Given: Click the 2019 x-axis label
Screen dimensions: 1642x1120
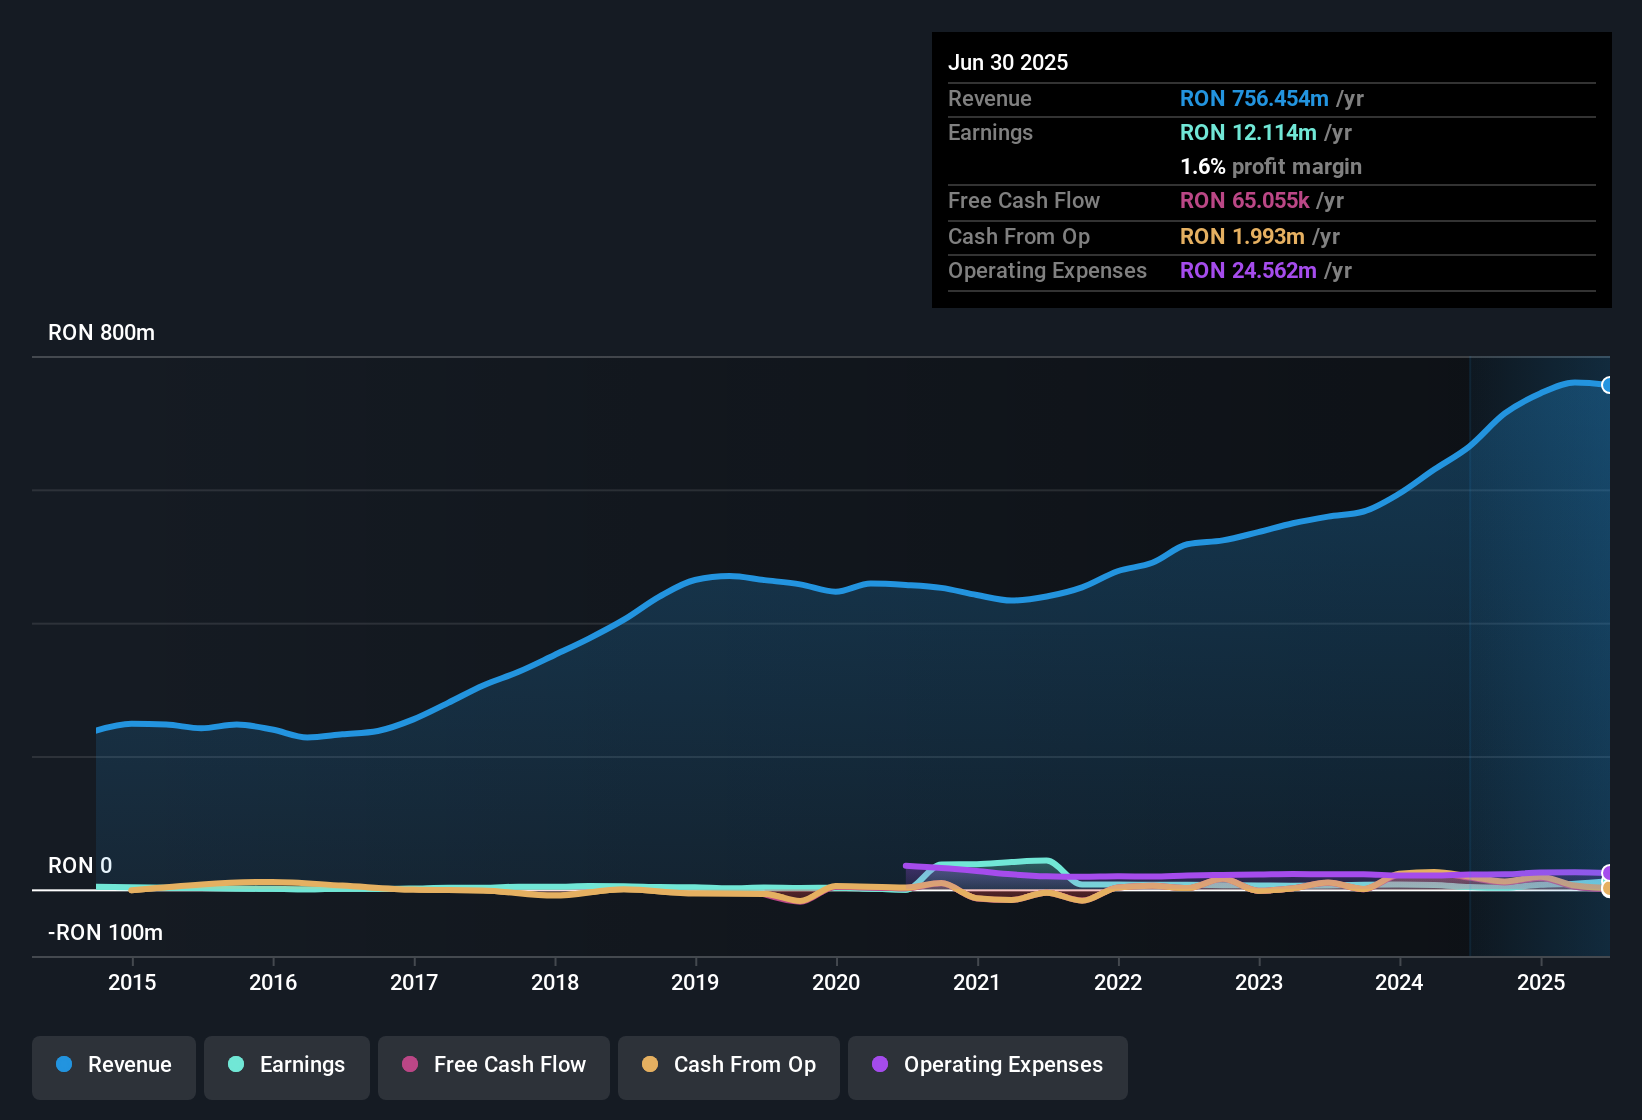Looking at the screenshot, I should [x=695, y=982].
